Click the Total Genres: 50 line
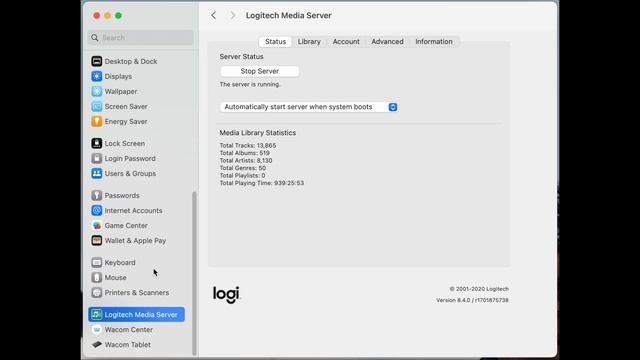The image size is (640, 360). [242, 168]
